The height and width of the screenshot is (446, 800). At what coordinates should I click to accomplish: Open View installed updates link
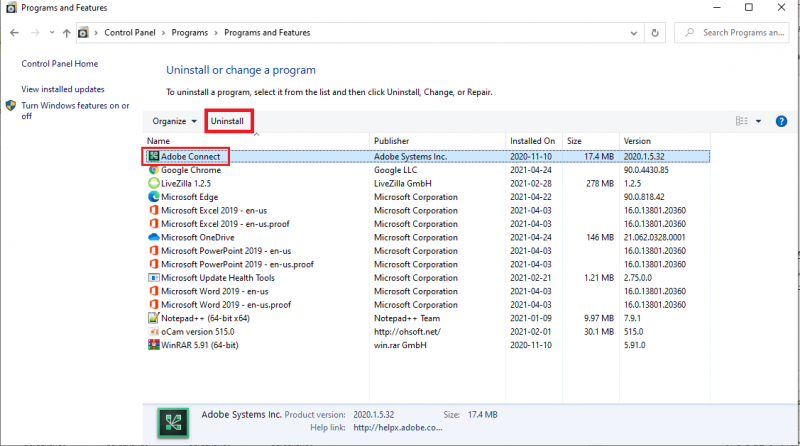(63, 89)
